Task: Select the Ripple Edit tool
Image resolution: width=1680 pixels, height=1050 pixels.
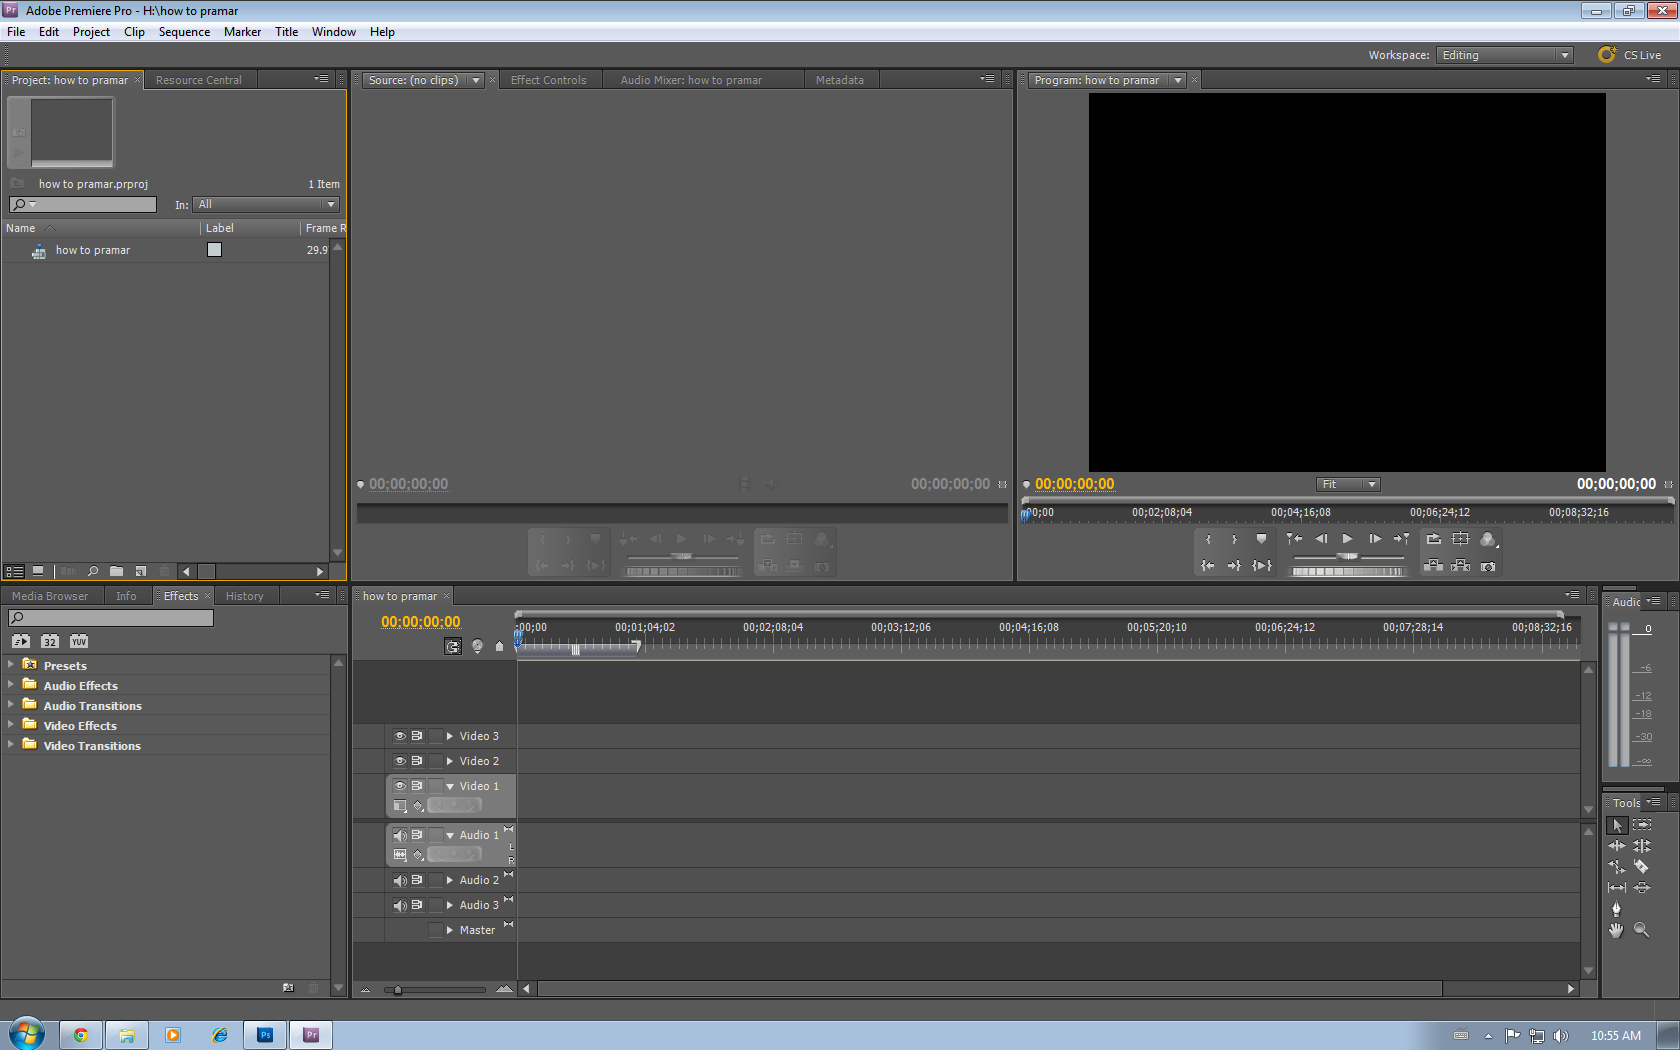Action: (x=1617, y=846)
